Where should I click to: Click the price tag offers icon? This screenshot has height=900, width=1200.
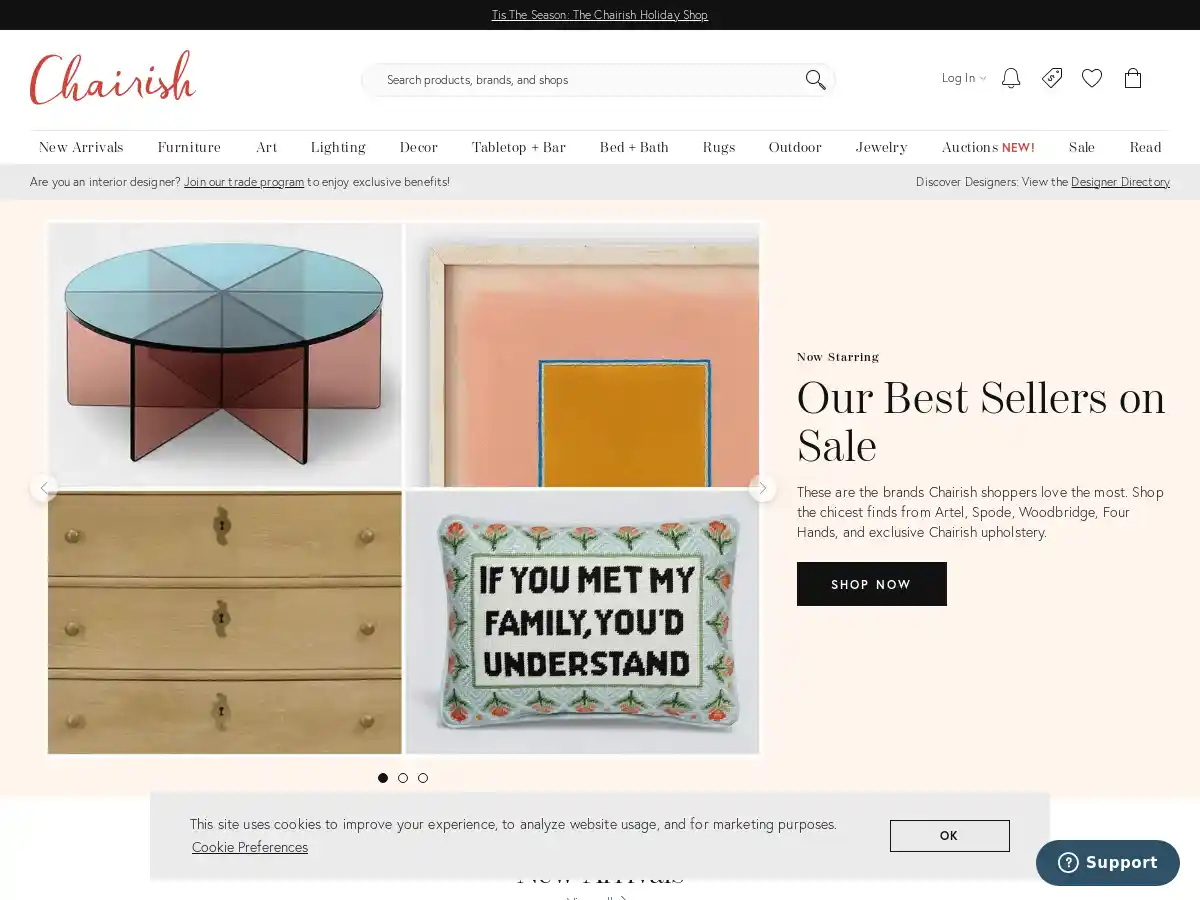pos(1052,78)
